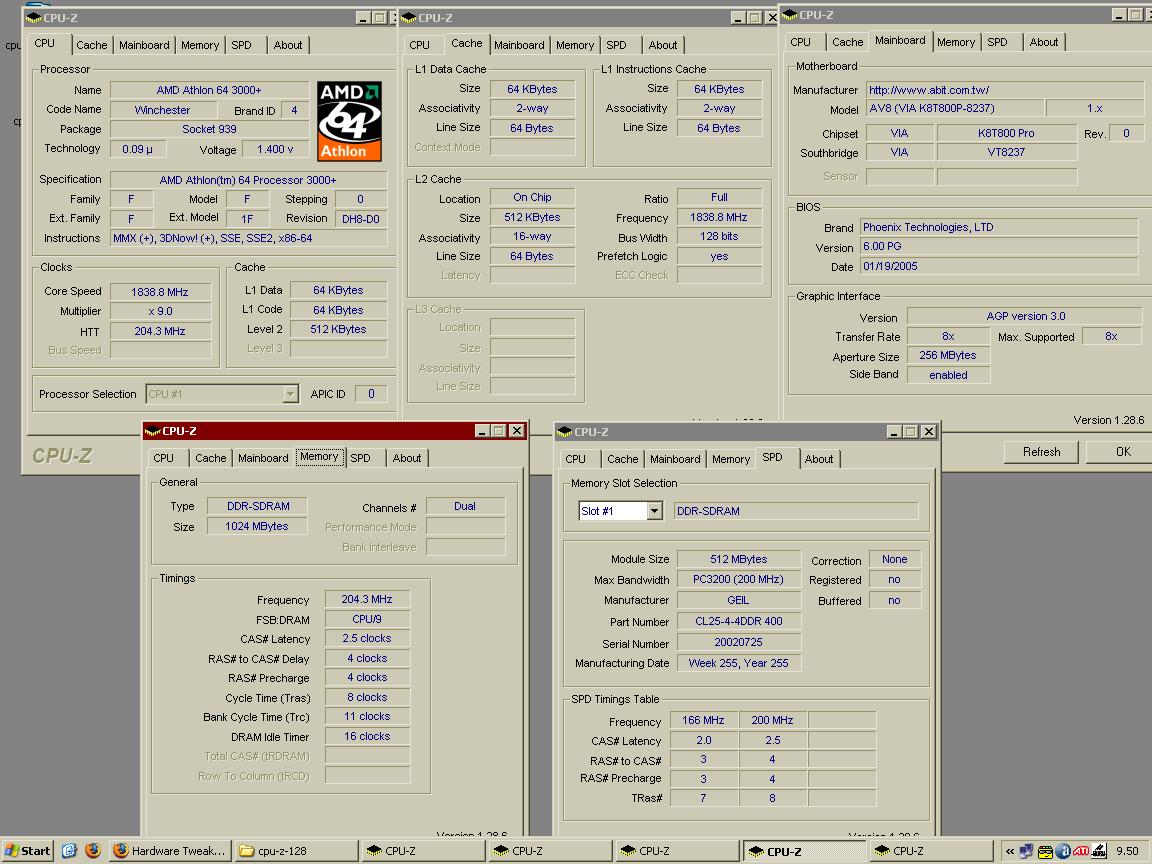The height and width of the screenshot is (864, 1152).
Task: Click the title bar icon of the Memory timings window
Action: click(x=153, y=431)
